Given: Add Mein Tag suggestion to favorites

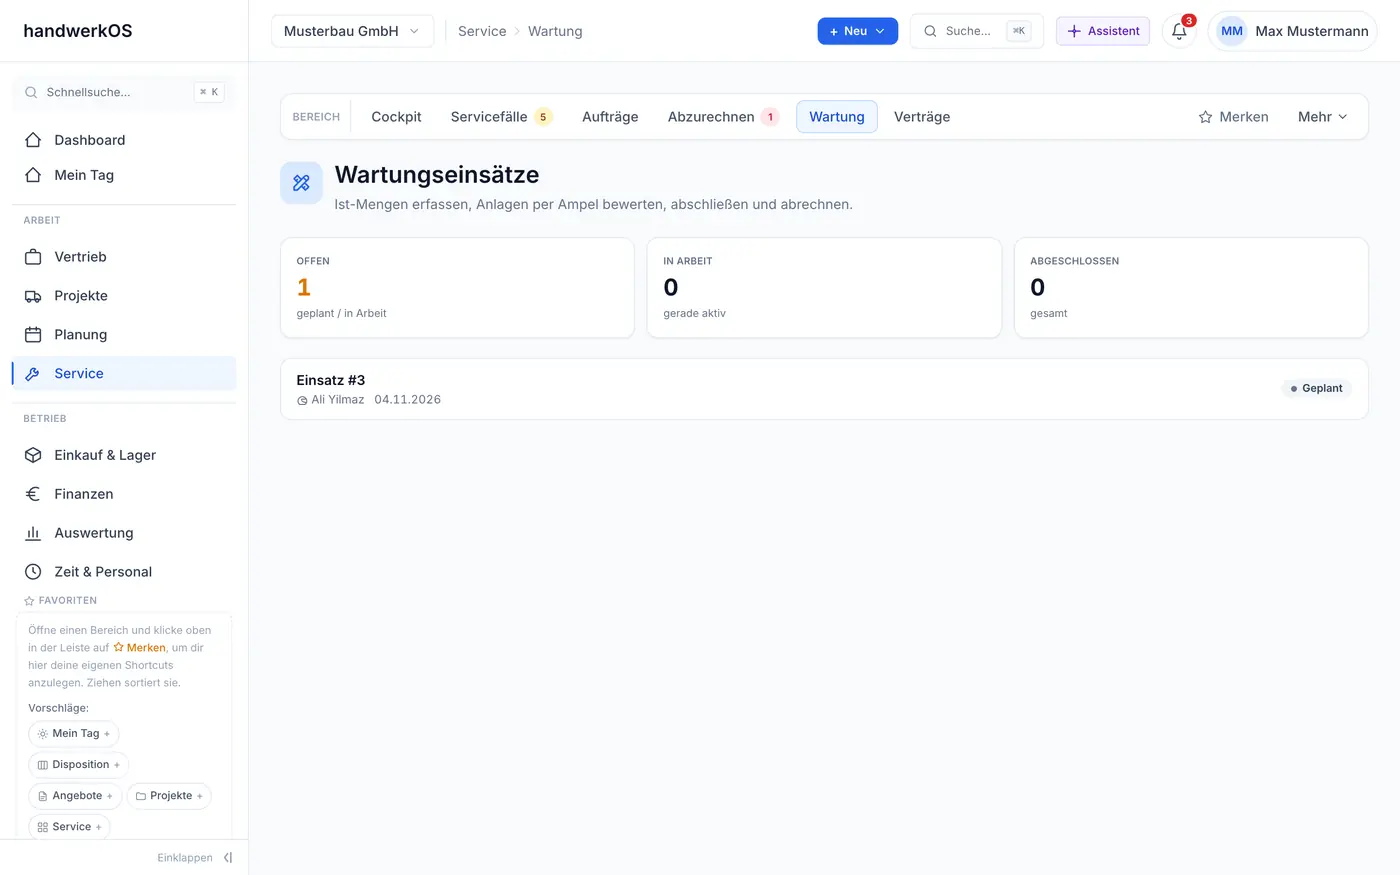Looking at the screenshot, I should click(x=74, y=734).
